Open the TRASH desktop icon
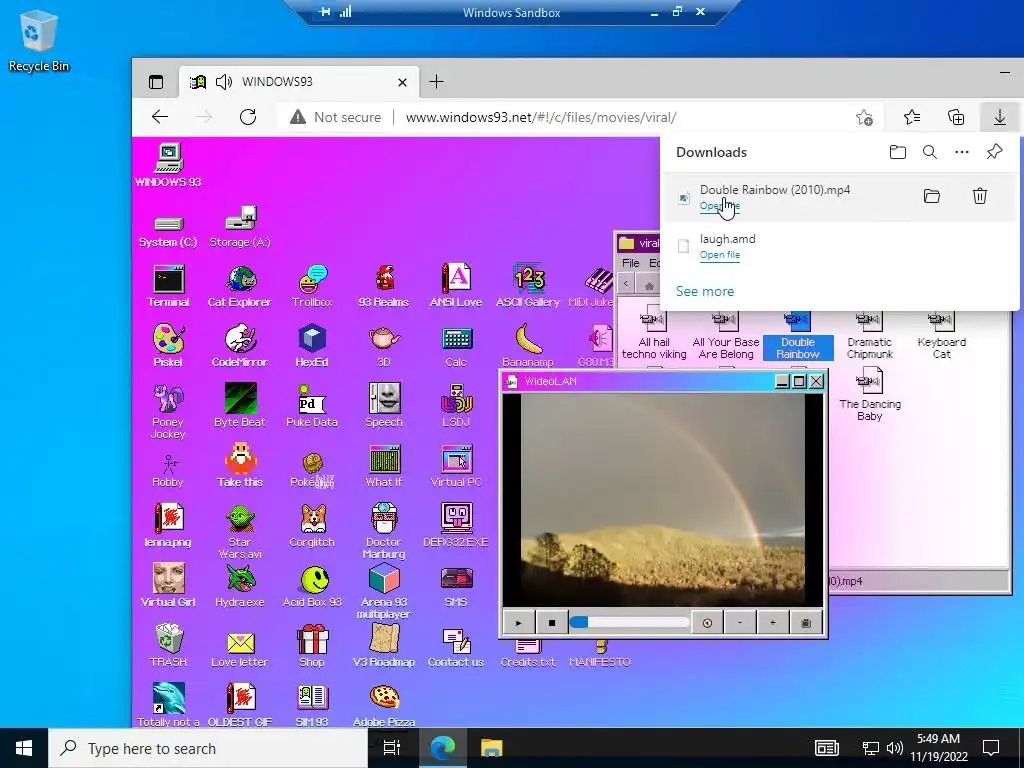The width and height of the screenshot is (1024, 768). click(168, 646)
